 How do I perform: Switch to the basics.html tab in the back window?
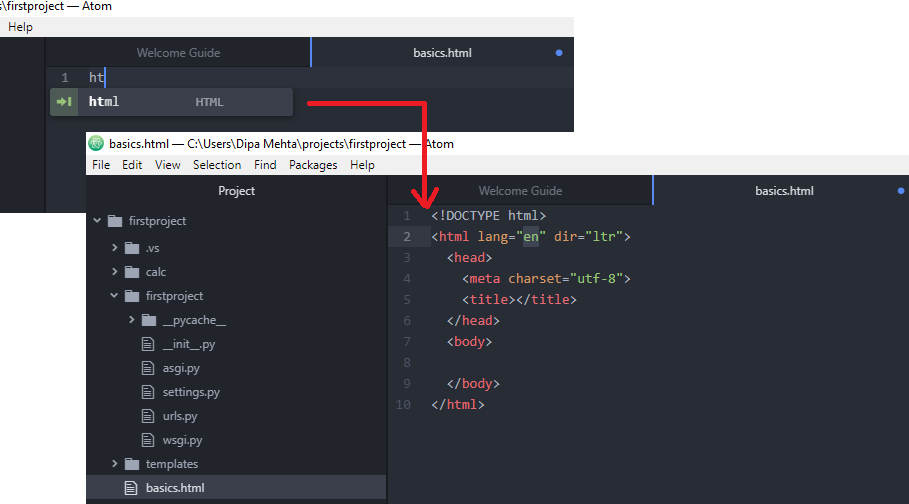pyautogui.click(x=442, y=53)
